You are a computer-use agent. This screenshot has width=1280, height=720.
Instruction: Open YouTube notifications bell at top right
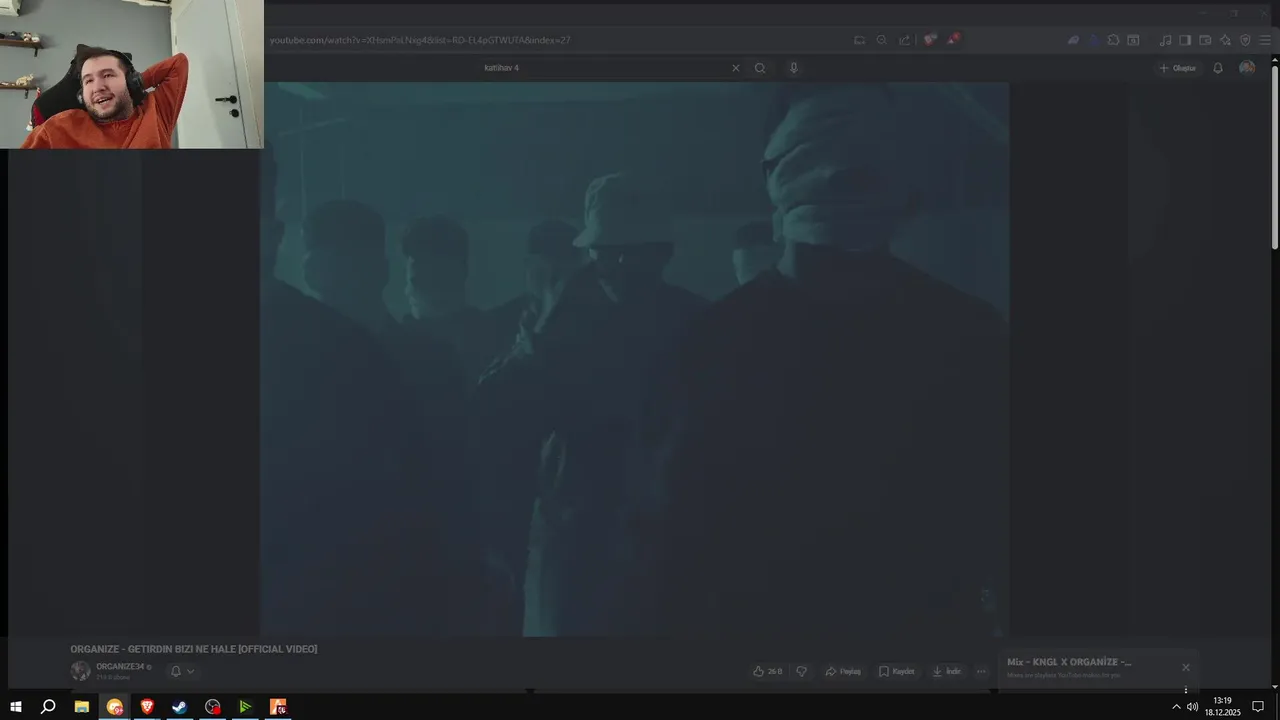click(x=1218, y=68)
